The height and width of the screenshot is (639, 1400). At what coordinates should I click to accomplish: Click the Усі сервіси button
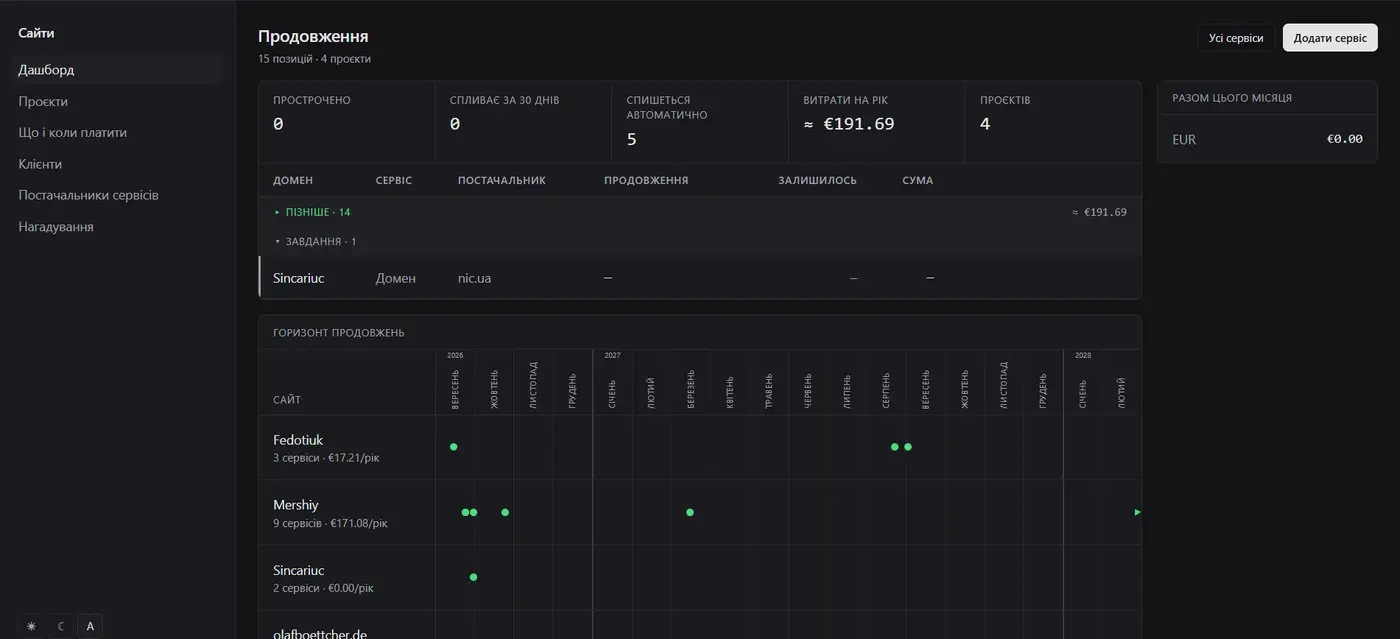1236,38
